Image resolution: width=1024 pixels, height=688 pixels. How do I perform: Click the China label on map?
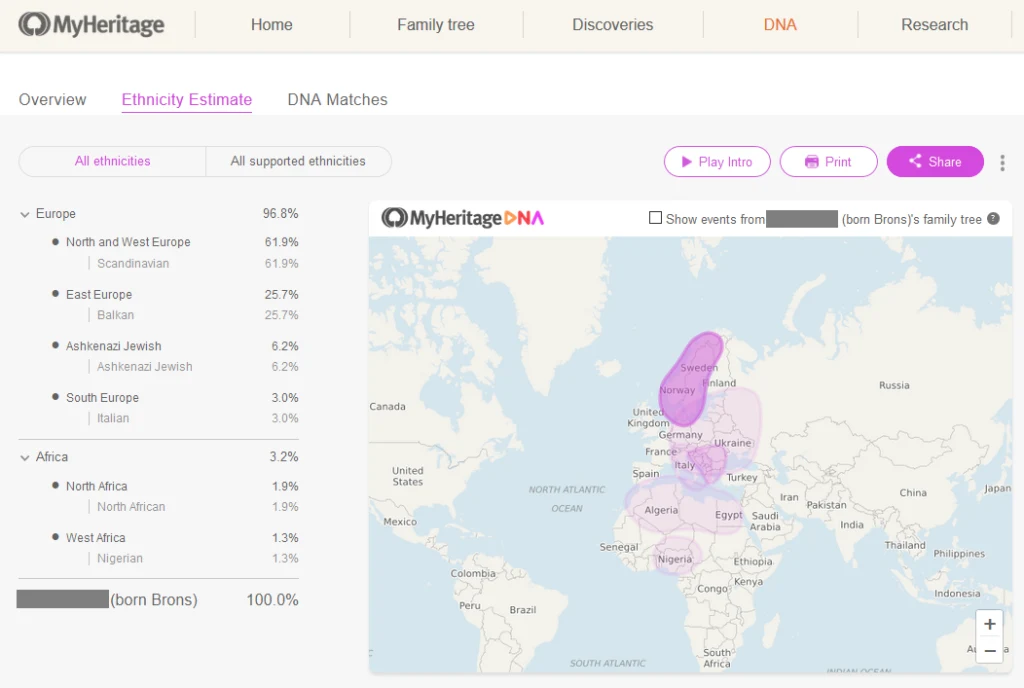click(912, 493)
